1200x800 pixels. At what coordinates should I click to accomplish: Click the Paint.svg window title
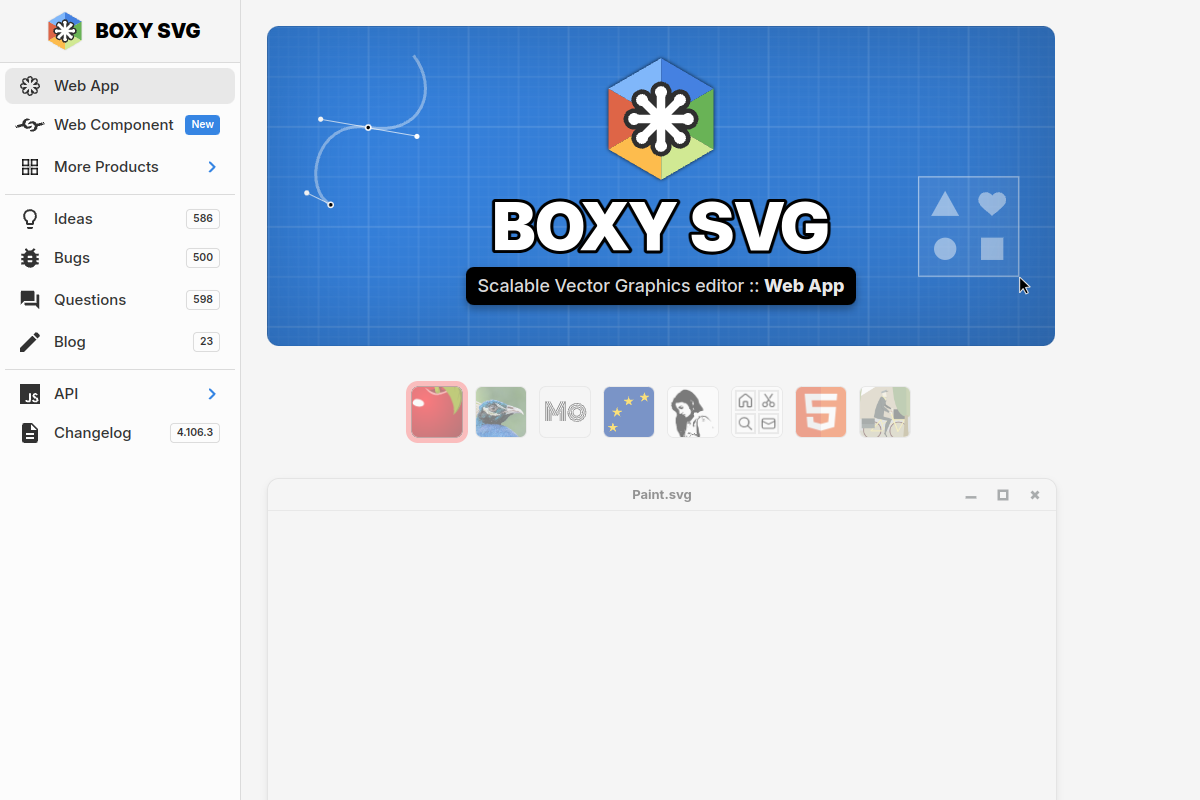662,495
